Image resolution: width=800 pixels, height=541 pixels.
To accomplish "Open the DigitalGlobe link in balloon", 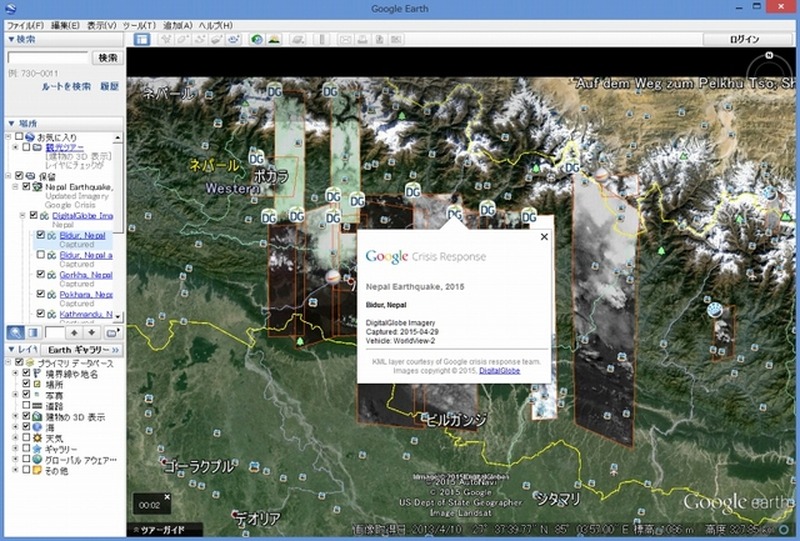I will (499, 370).
